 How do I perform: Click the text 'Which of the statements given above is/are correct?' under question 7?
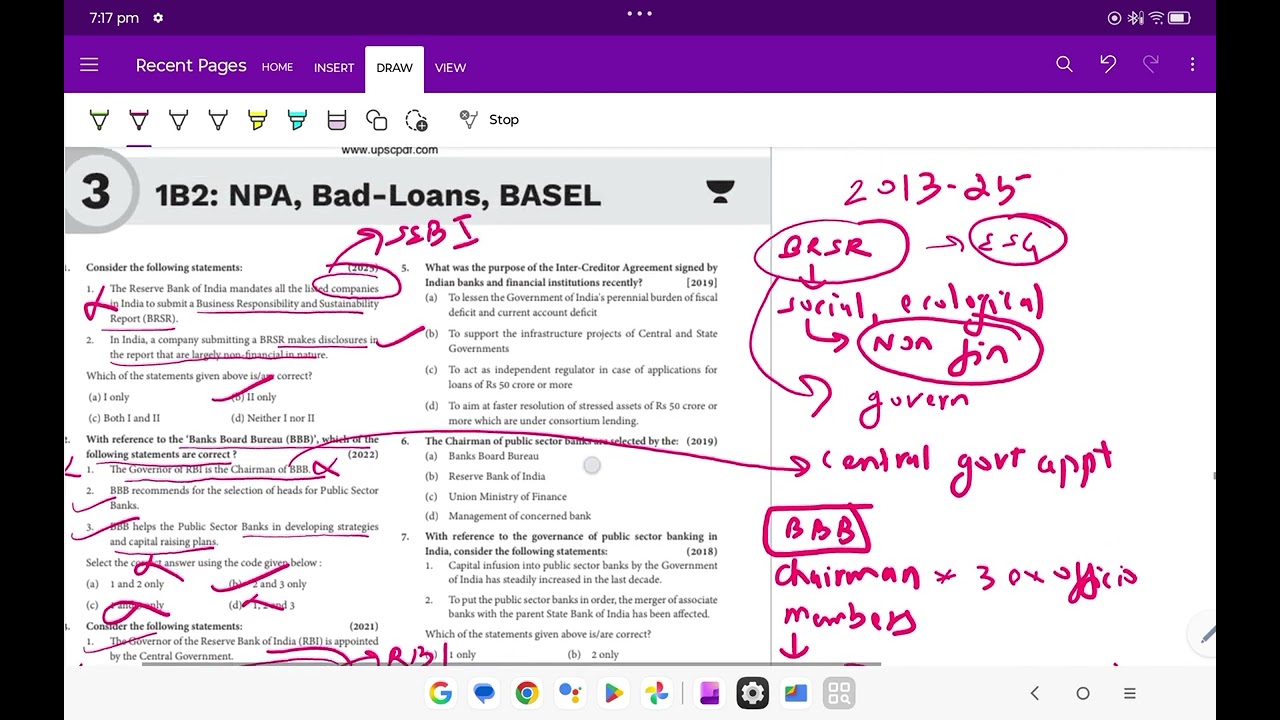pos(538,634)
